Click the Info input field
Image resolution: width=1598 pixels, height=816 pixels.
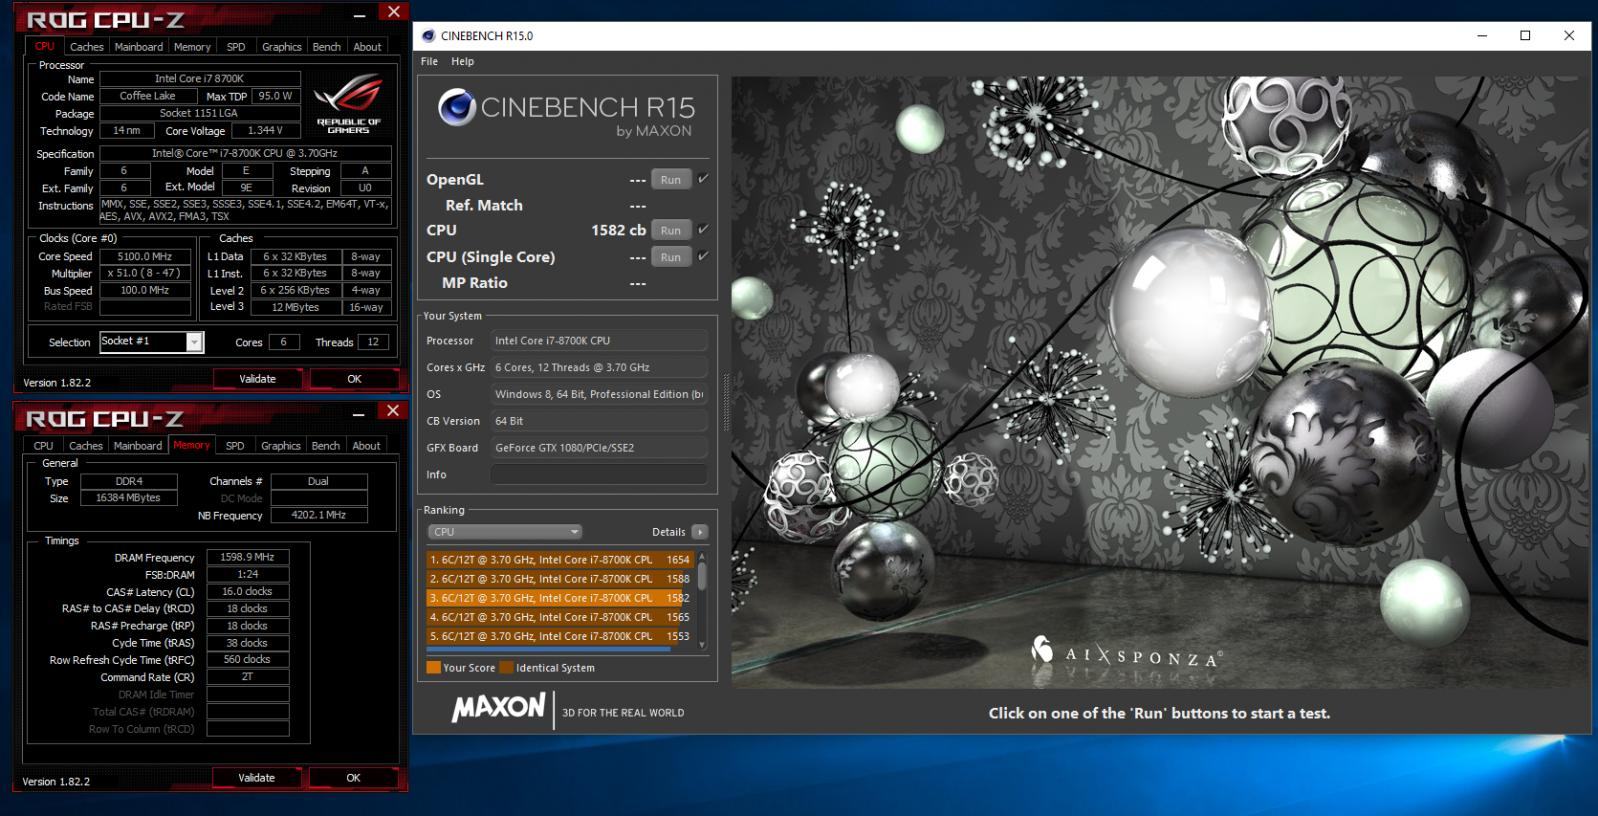point(599,475)
